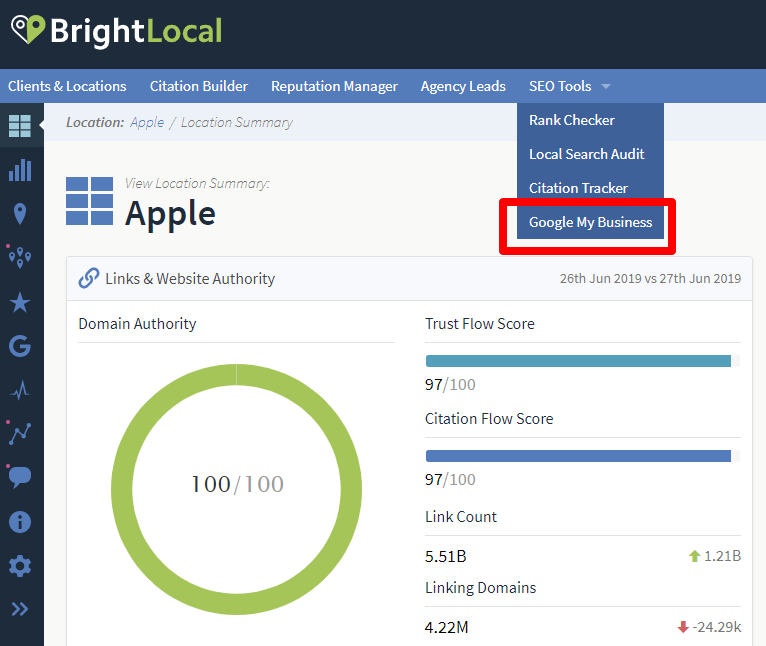Click the Citation Flow Score label
Viewport: 766px width, 646px height.
[x=489, y=419]
